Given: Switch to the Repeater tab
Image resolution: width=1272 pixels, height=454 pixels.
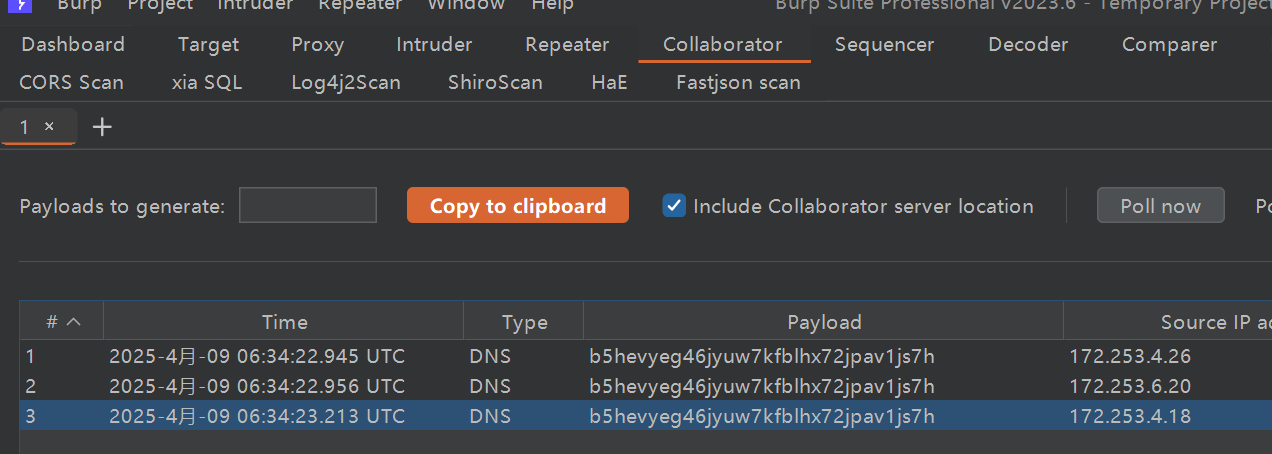Looking at the screenshot, I should click(x=567, y=45).
